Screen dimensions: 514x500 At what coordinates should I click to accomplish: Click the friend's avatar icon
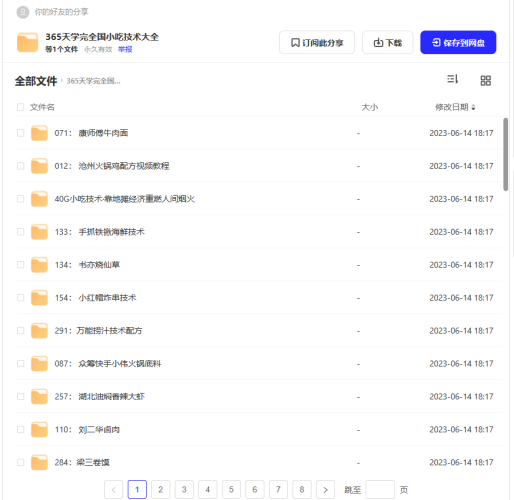23,12
